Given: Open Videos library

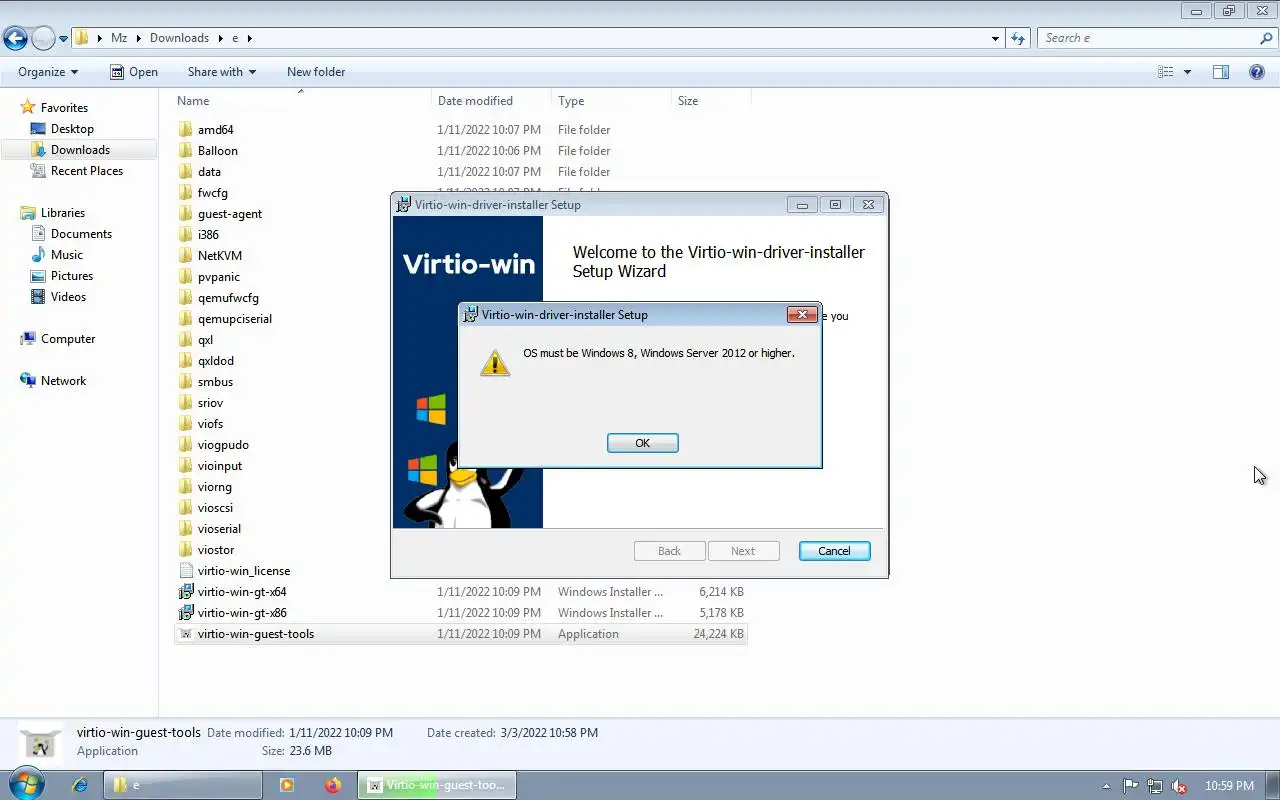Looking at the screenshot, I should [x=68, y=297].
